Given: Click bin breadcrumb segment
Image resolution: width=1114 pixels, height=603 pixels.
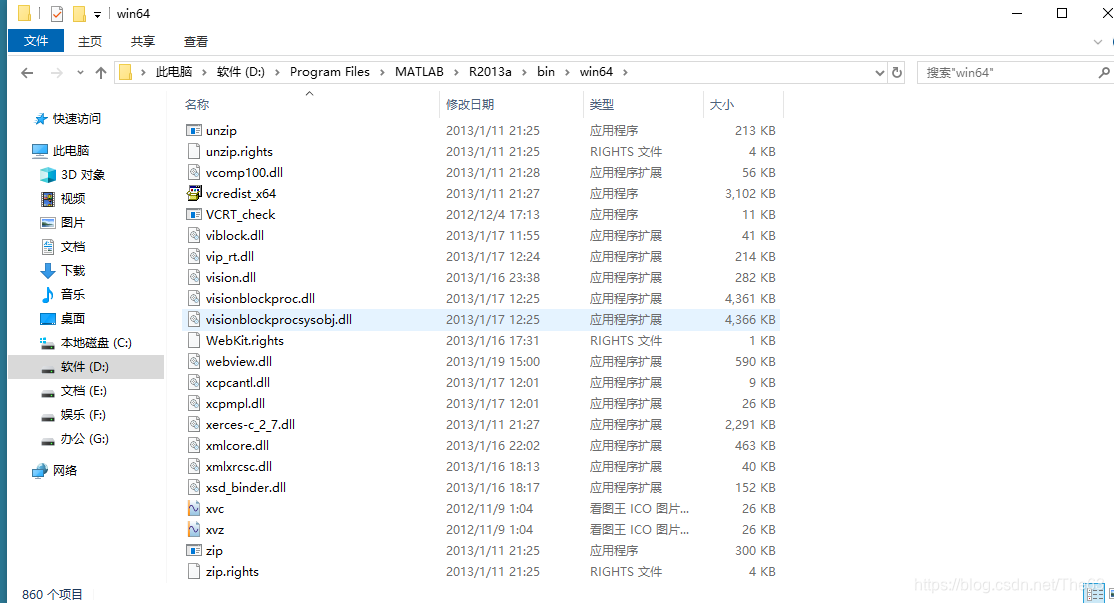Looking at the screenshot, I should coord(546,72).
